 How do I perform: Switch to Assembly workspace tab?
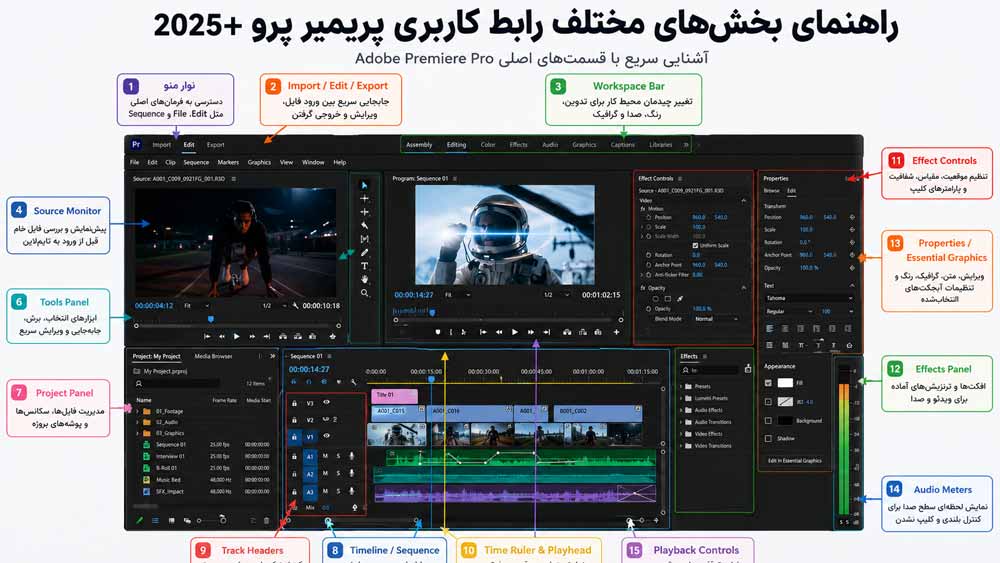[x=419, y=145]
